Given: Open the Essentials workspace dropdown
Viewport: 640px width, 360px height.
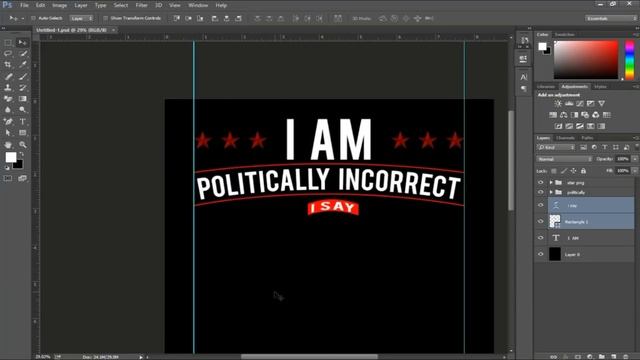Looking at the screenshot, I should tap(611, 18).
